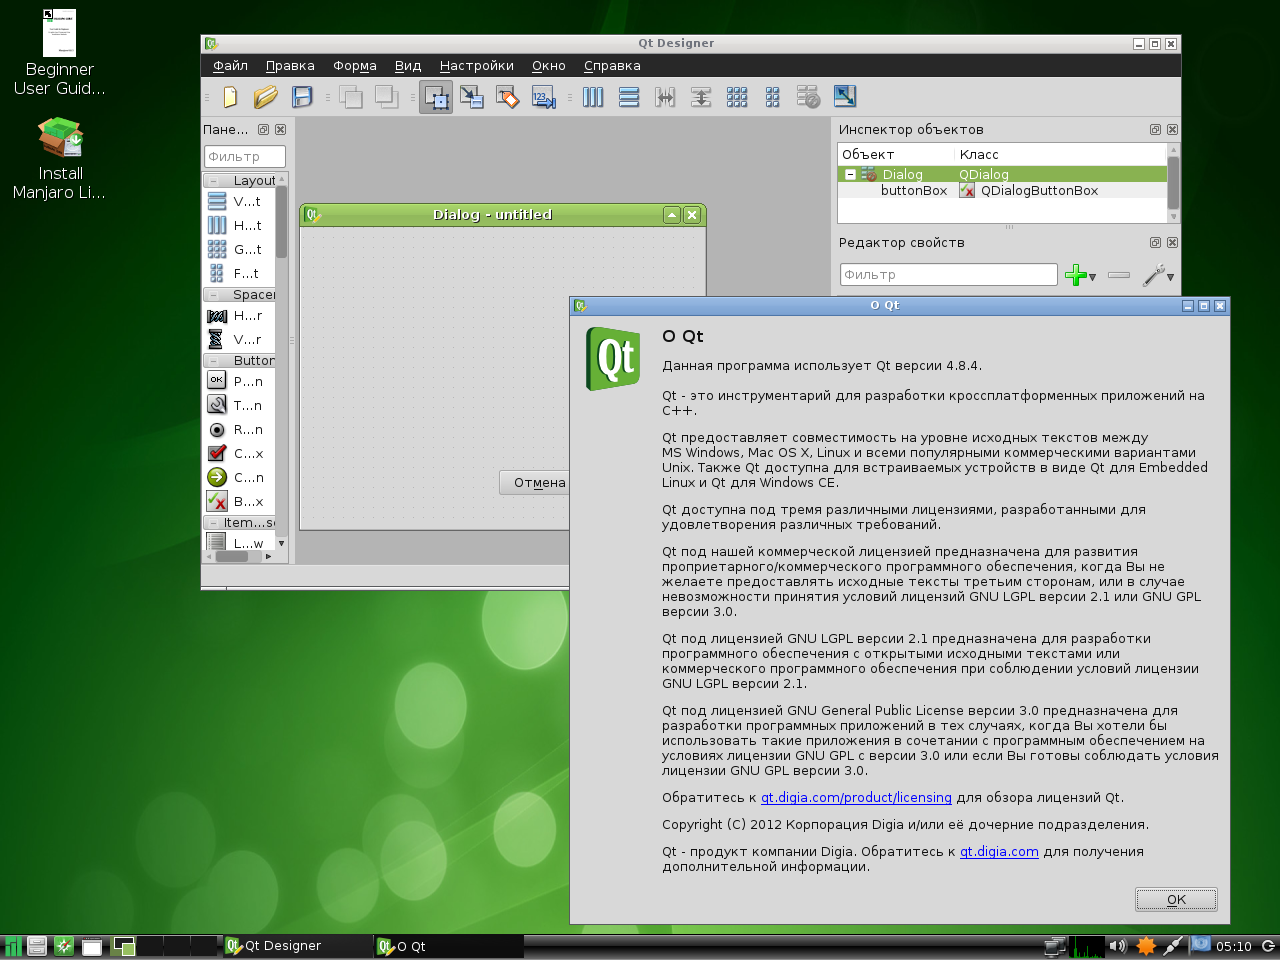Select Horizontal Layout widget H...t
Image resolution: width=1280 pixels, height=960 pixels.
click(239, 225)
